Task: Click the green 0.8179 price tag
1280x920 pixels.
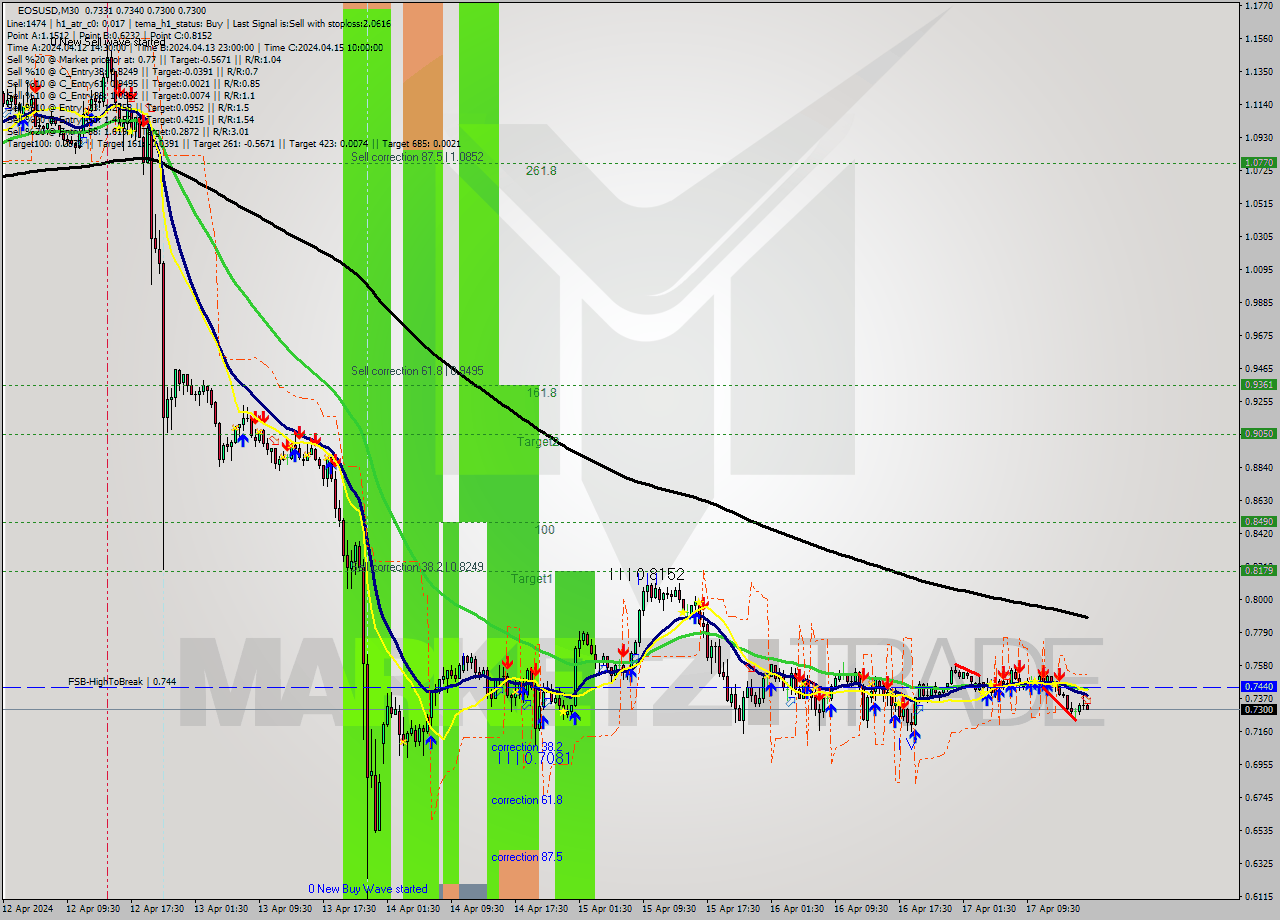Action: click(x=1258, y=570)
